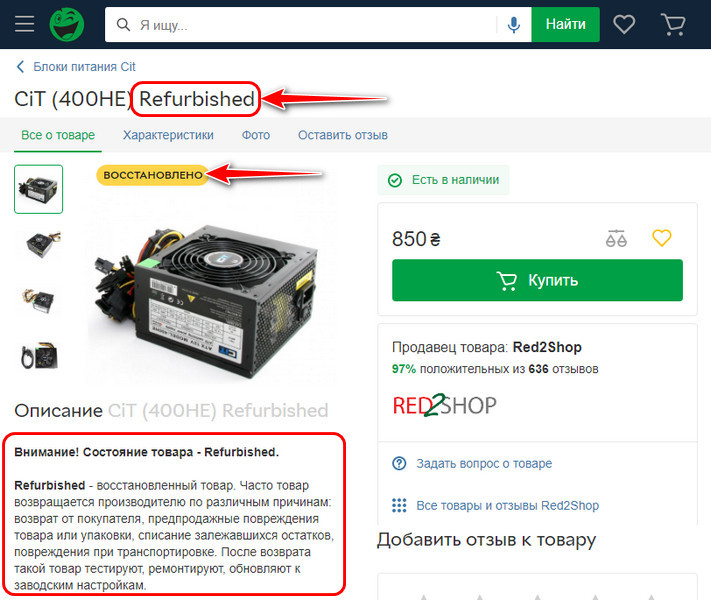The width and height of the screenshot is (711, 600).
Task: Click the back chevron near breadcrumb
Action: [x=20, y=67]
